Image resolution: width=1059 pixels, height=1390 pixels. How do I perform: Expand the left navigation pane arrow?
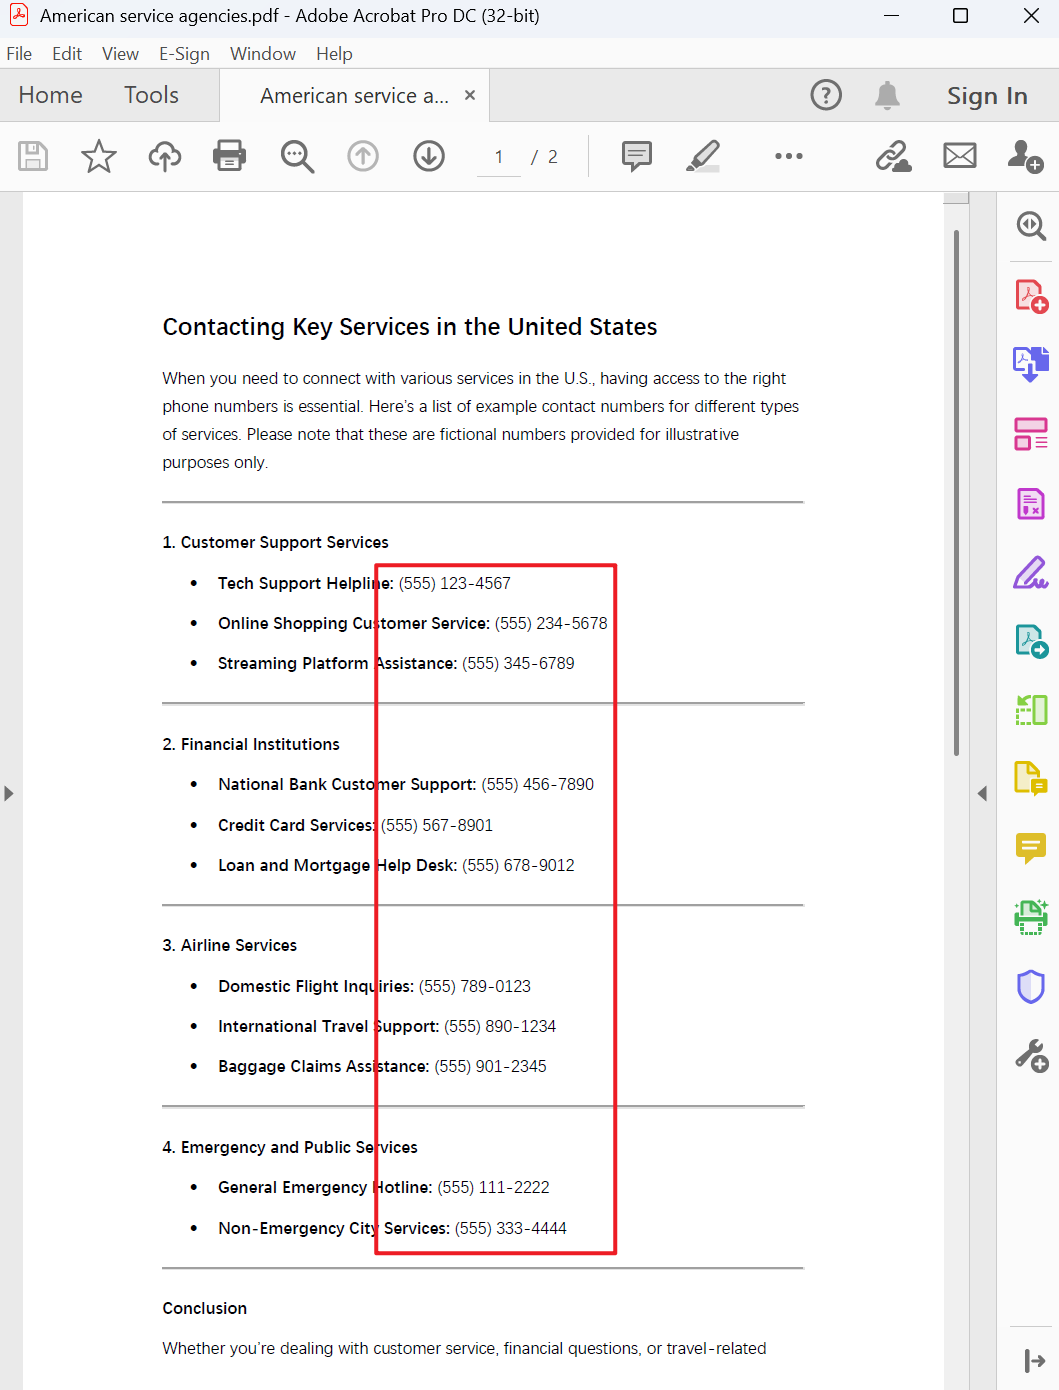[9, 793]
